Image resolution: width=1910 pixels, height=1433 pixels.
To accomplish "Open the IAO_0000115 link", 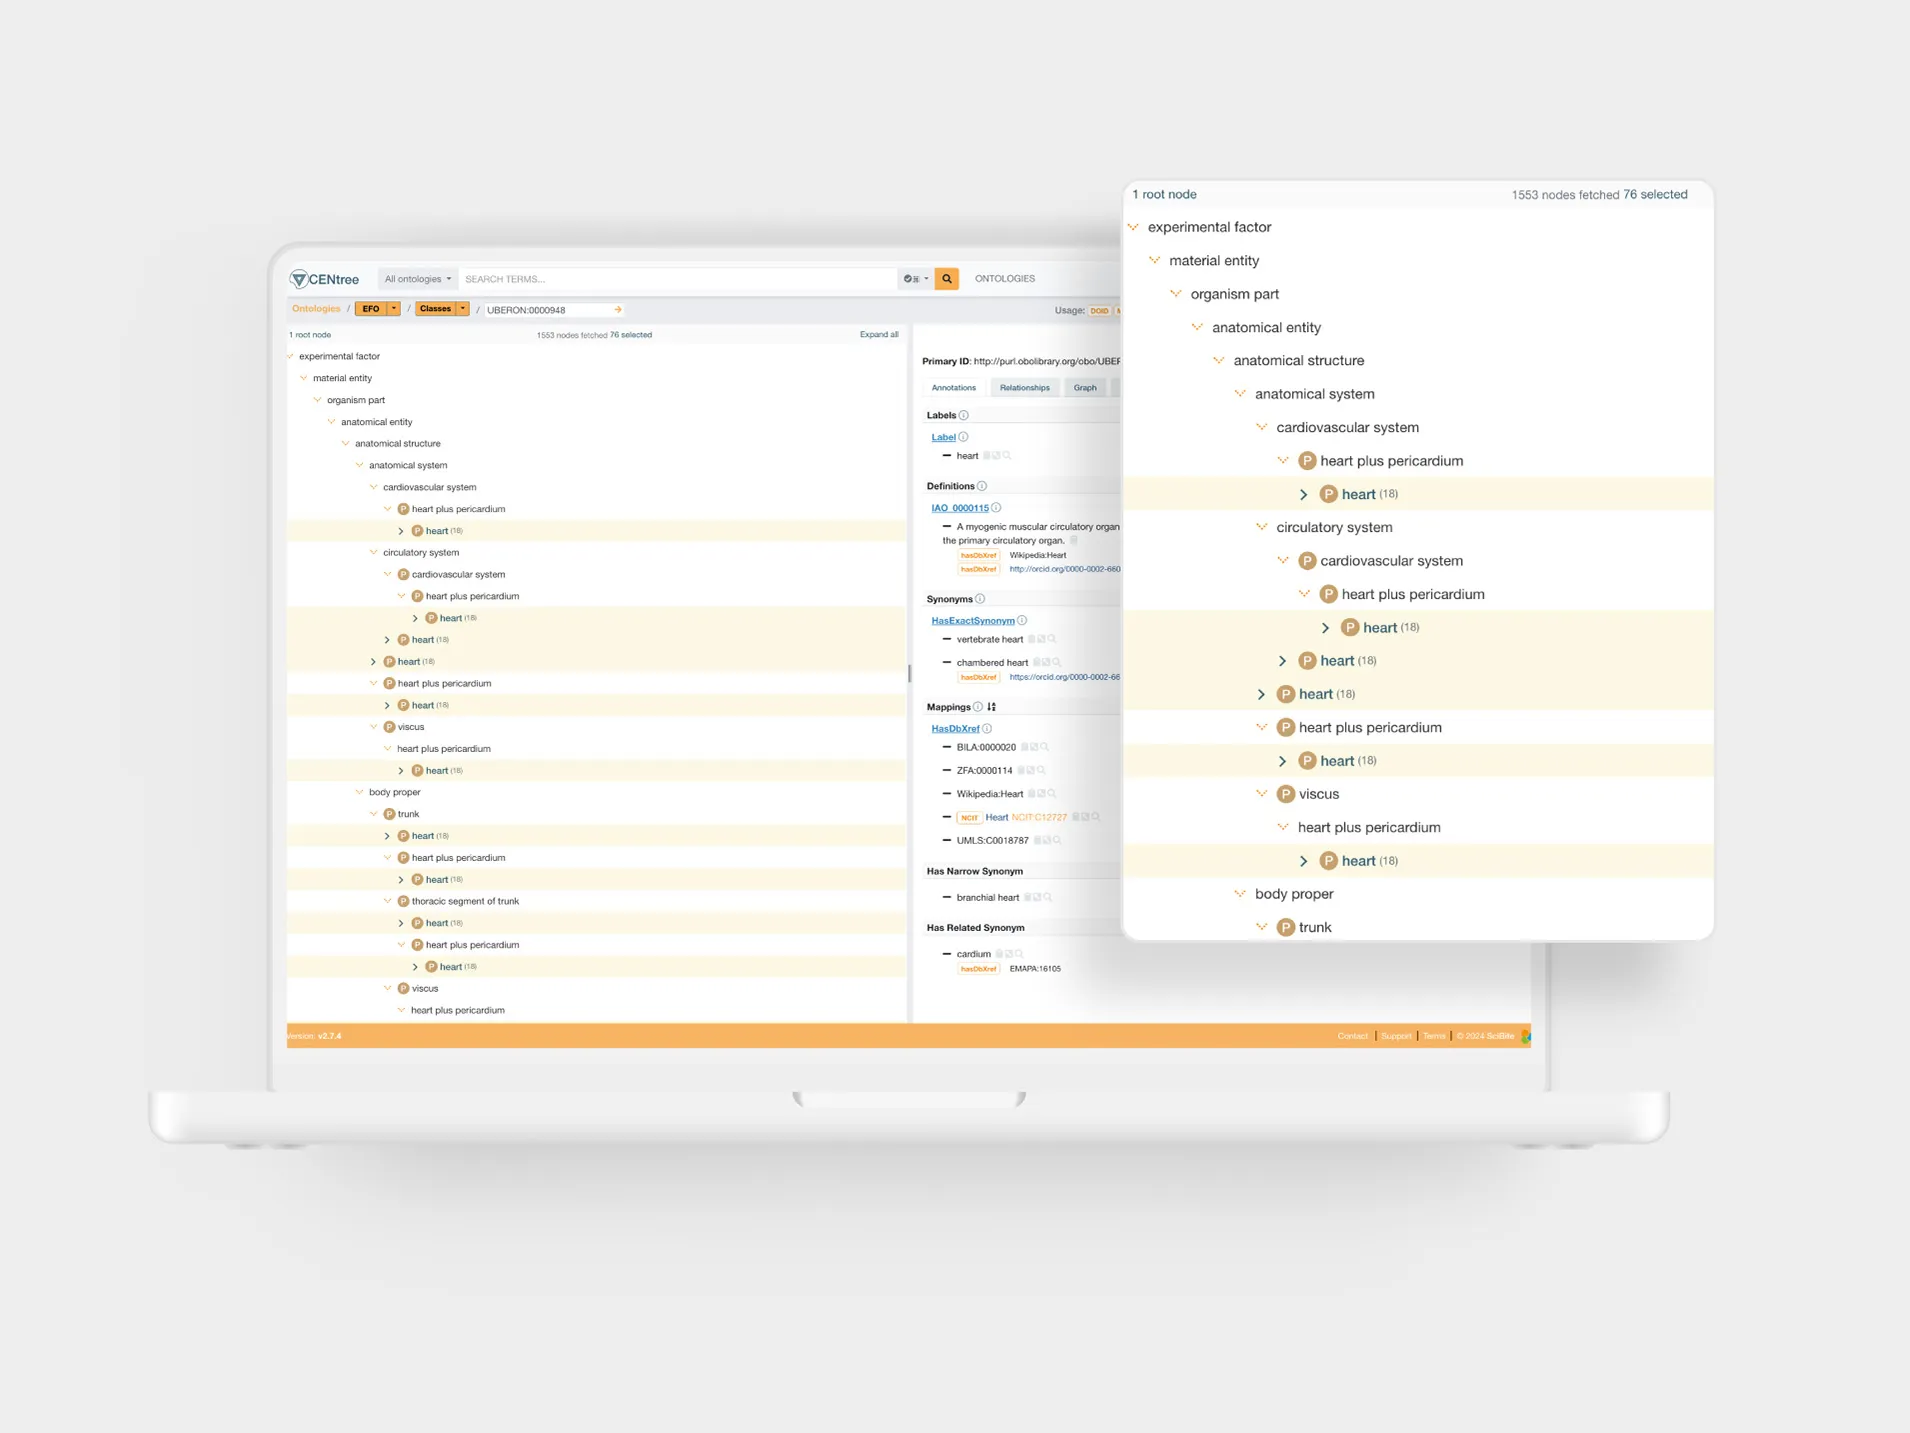I will 960,508.
